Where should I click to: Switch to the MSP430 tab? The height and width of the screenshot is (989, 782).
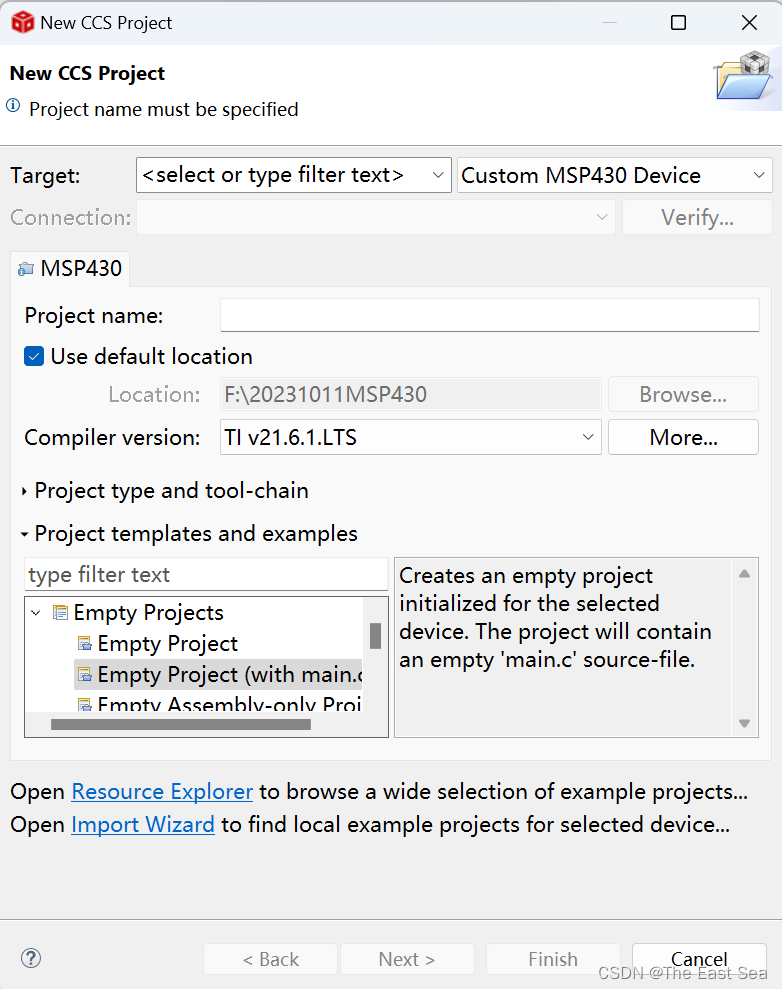pyautogui.click(x=70, y=269)
